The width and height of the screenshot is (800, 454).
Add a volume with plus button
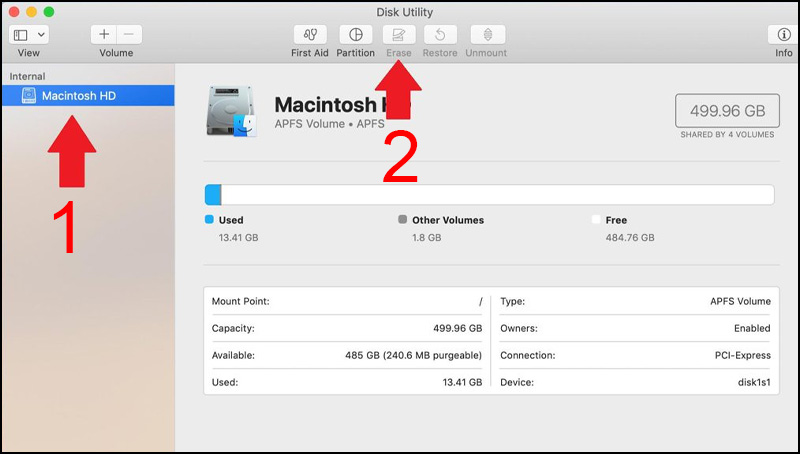coord(104,35)
